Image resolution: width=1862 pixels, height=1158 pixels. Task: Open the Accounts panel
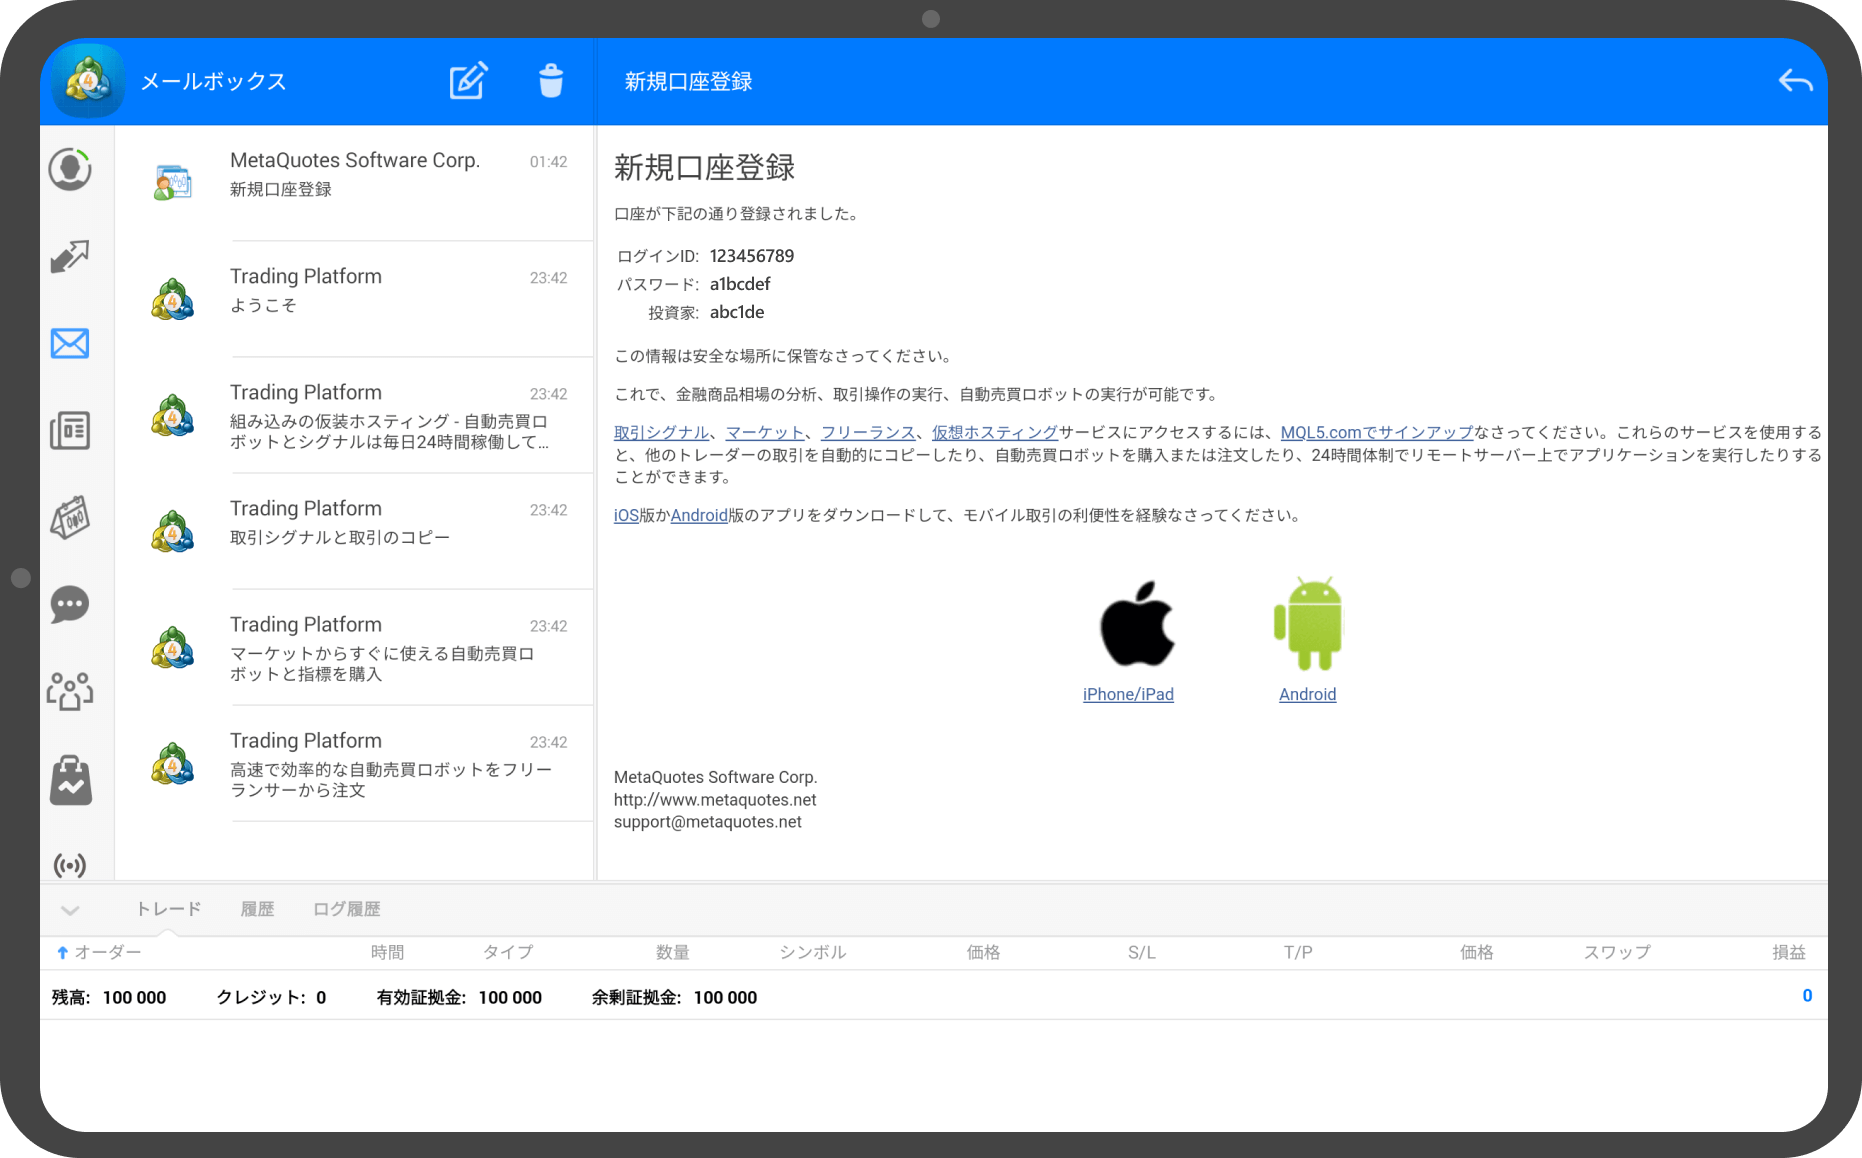pyautogui.click(x=70, y=169)
